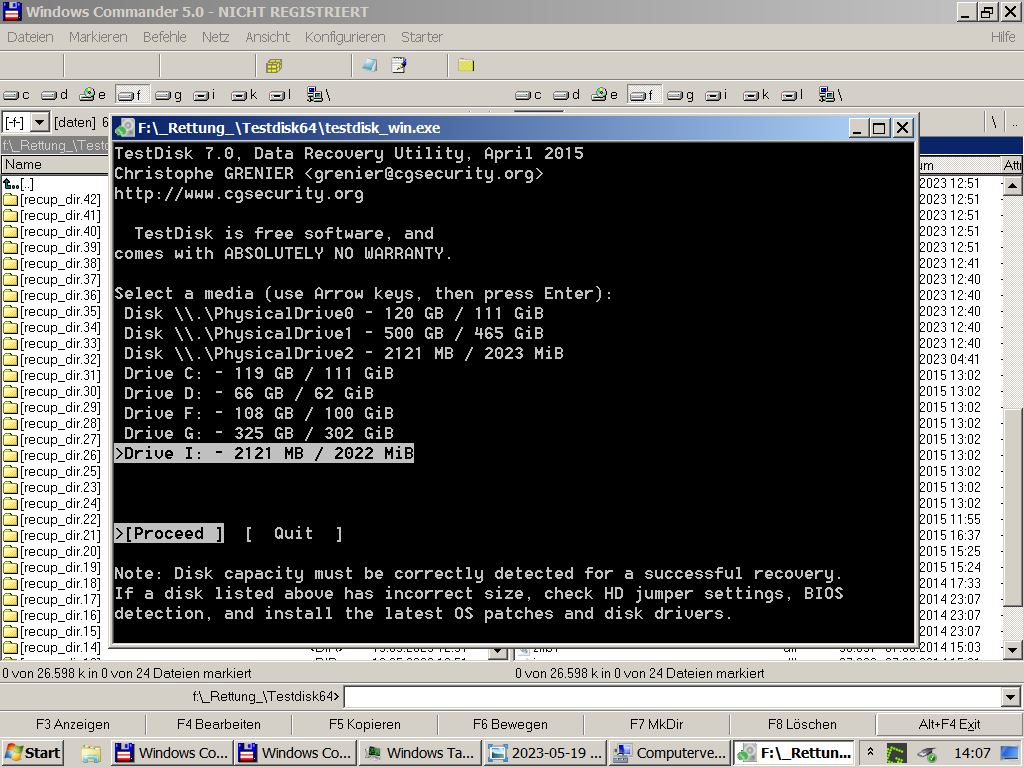Click the blue page toolbar icon
Screen dimensions: 1024x768
370,65
